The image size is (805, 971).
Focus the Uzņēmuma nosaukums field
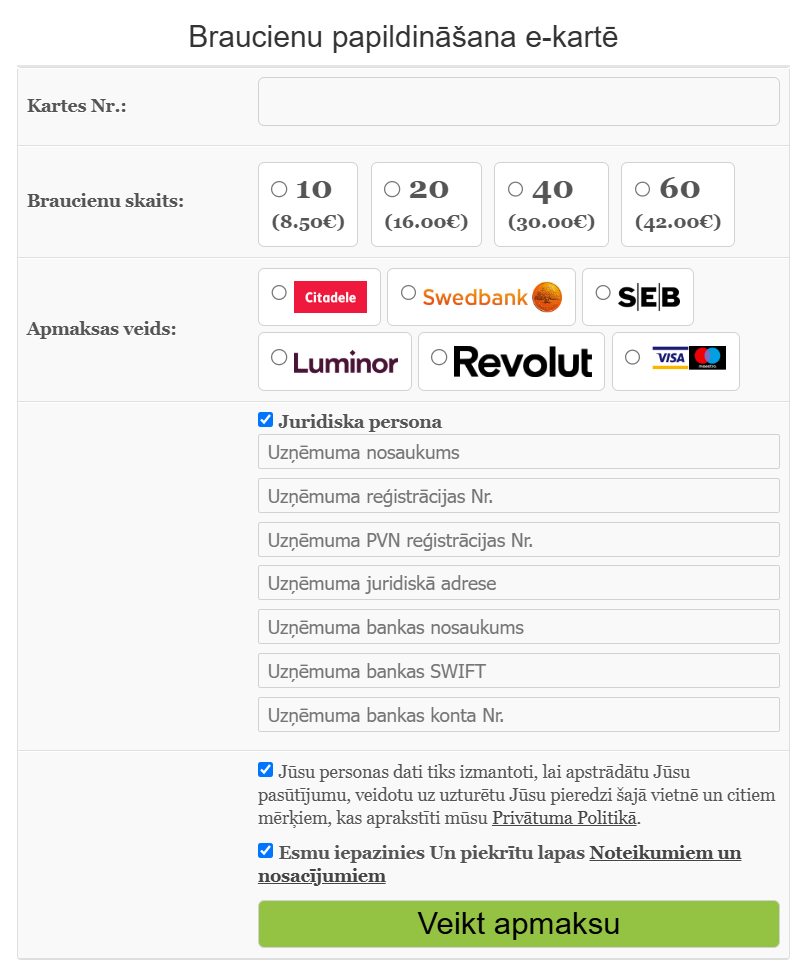point(518,452)
